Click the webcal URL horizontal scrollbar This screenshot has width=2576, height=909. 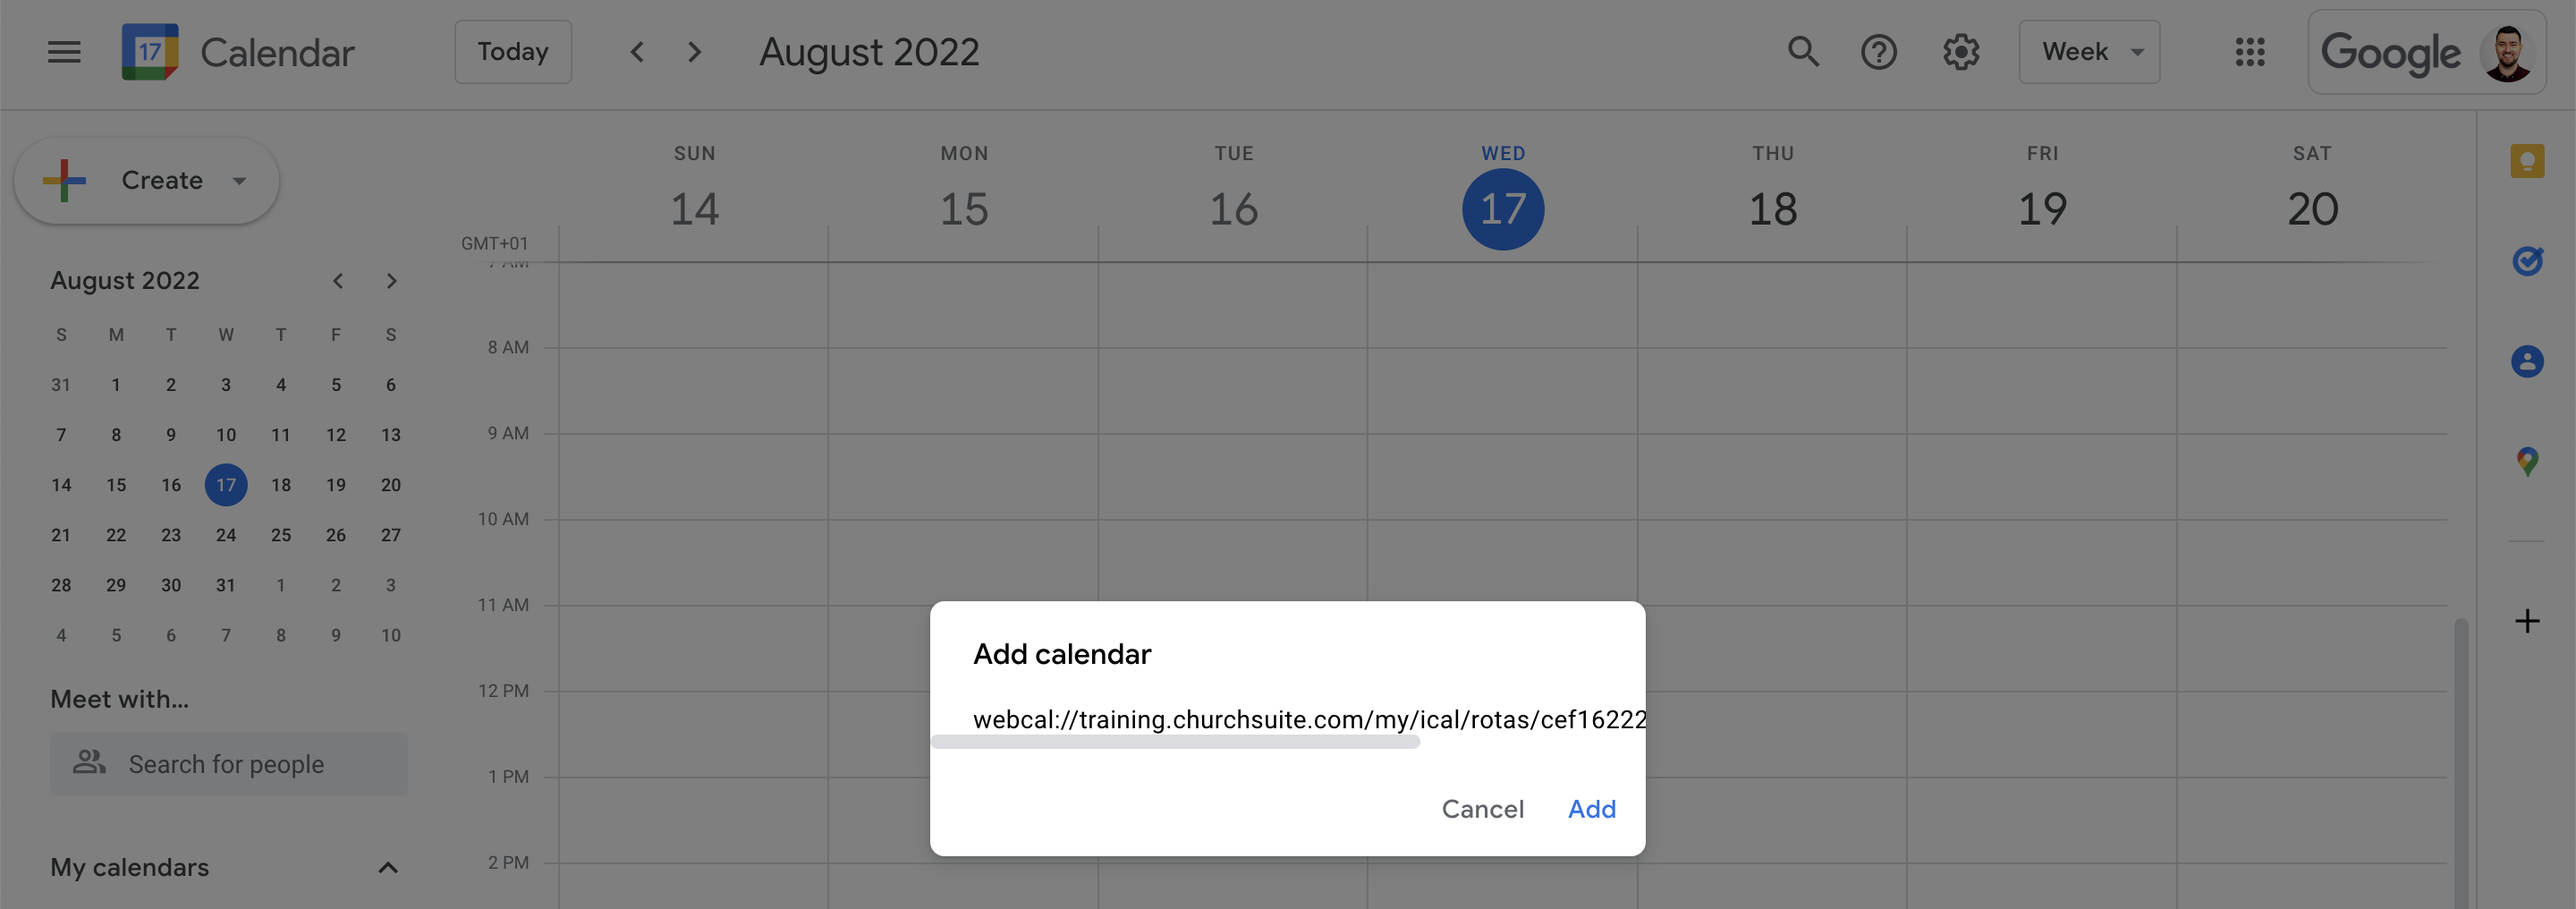[1175, 742]
